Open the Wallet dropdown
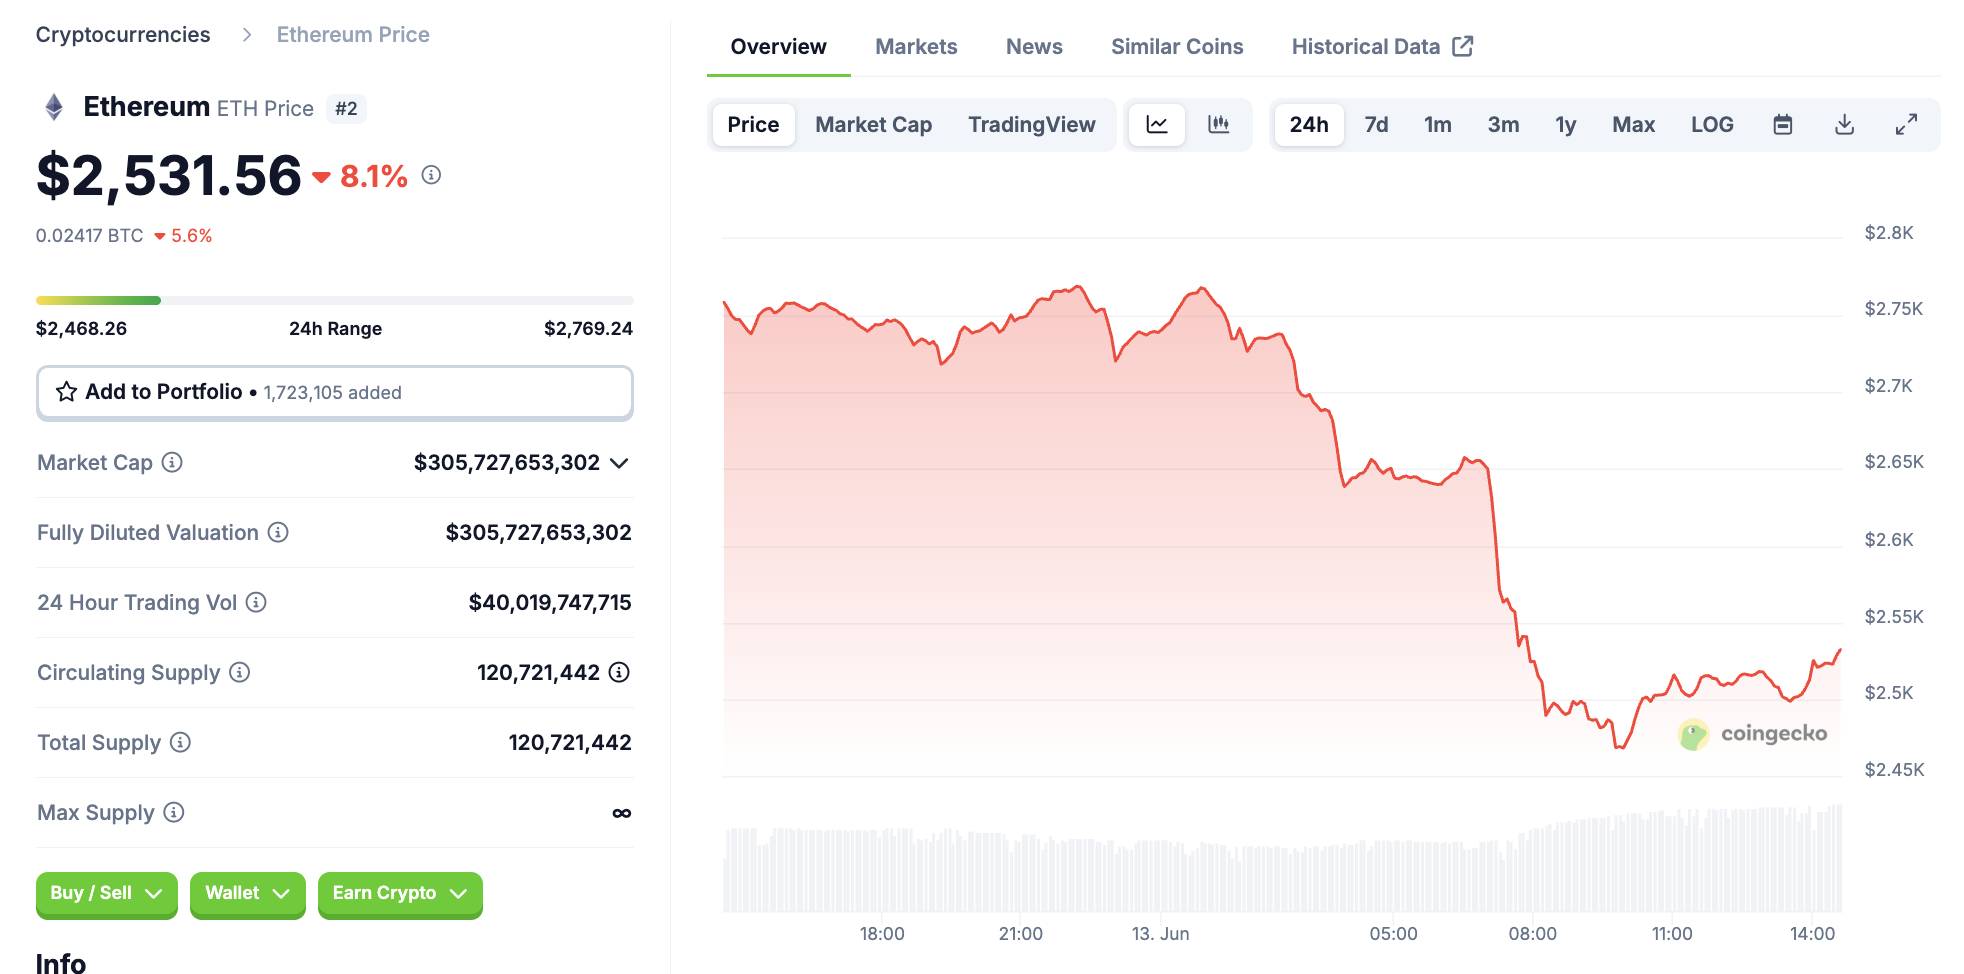The image size is (1964, 974). (247, 893)
